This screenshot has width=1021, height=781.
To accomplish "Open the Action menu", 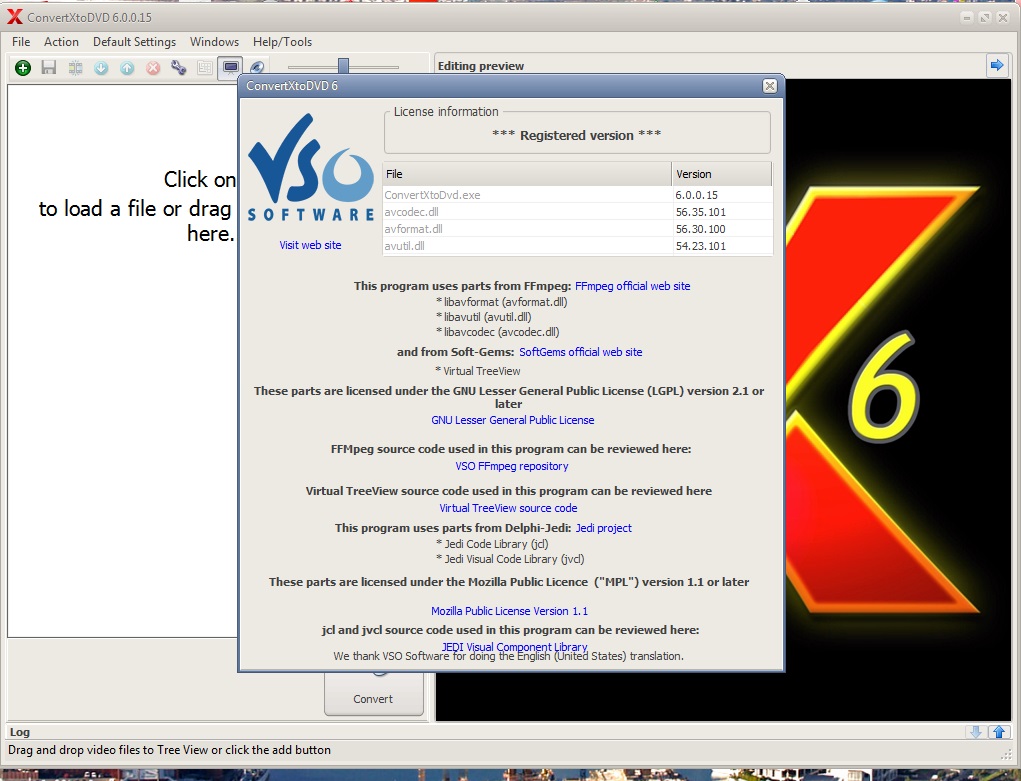I will 61,42.
